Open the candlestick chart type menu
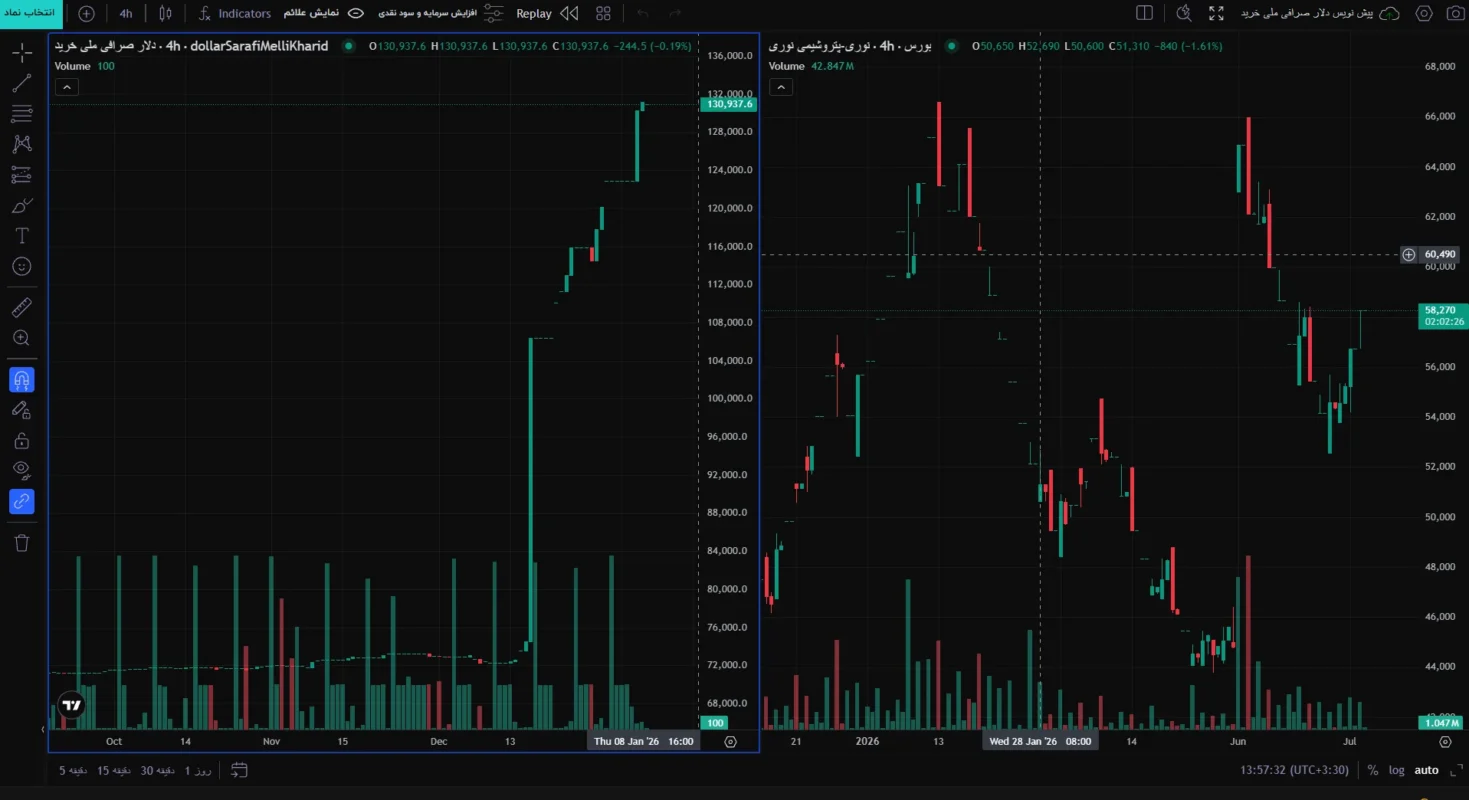 [x=165, y=13]
